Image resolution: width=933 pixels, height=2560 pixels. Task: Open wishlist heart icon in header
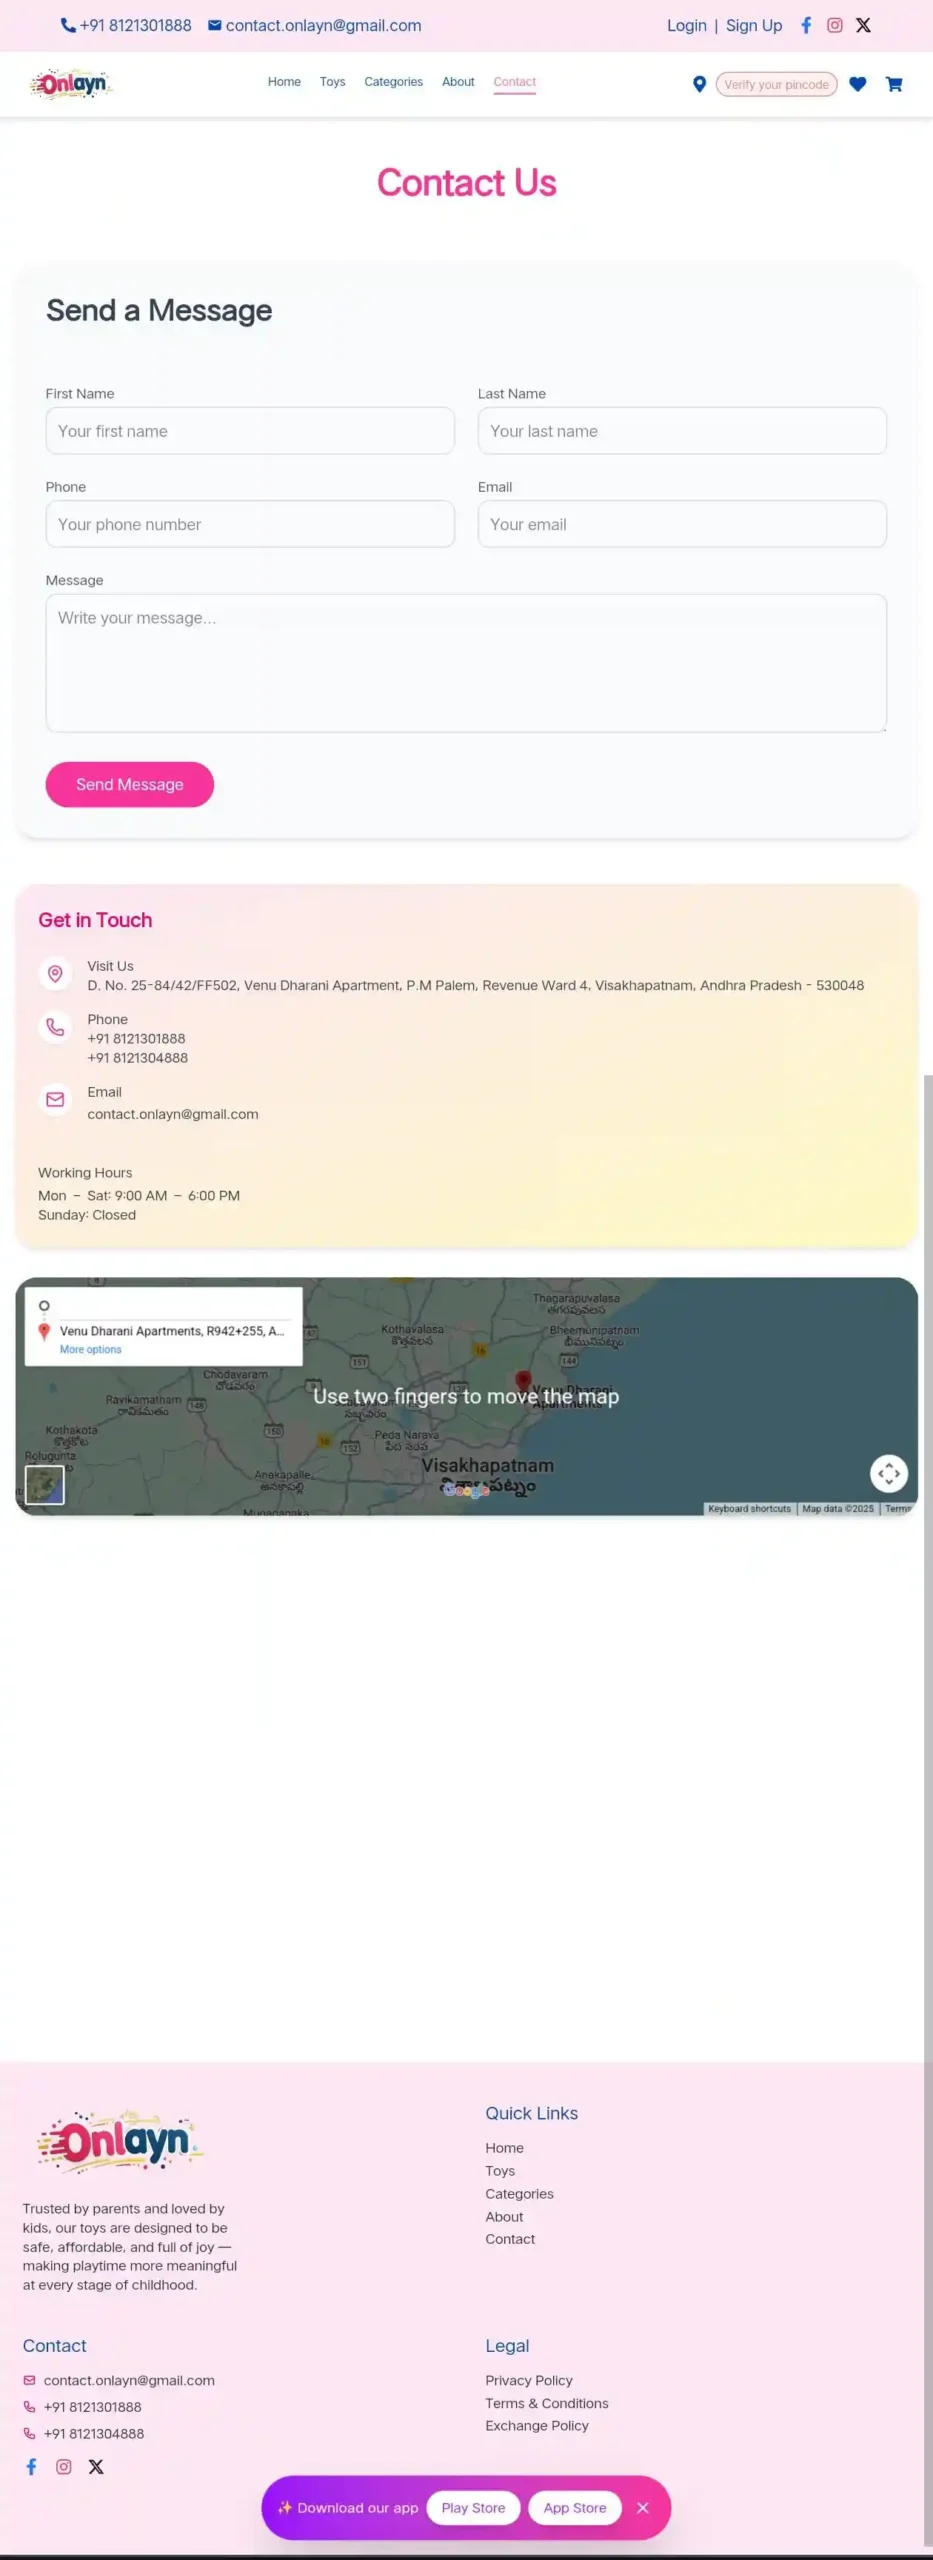(857, 85)
